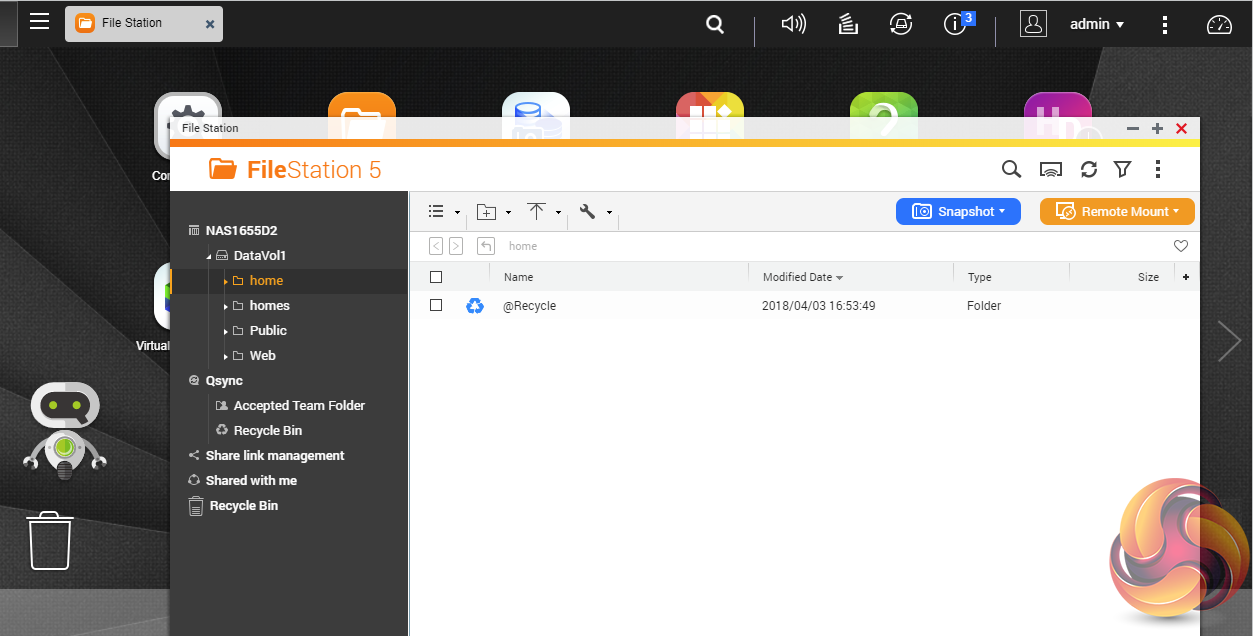1256x636 pixels.
Task: Expand the Public folder arrow
Action: (226, 331)
